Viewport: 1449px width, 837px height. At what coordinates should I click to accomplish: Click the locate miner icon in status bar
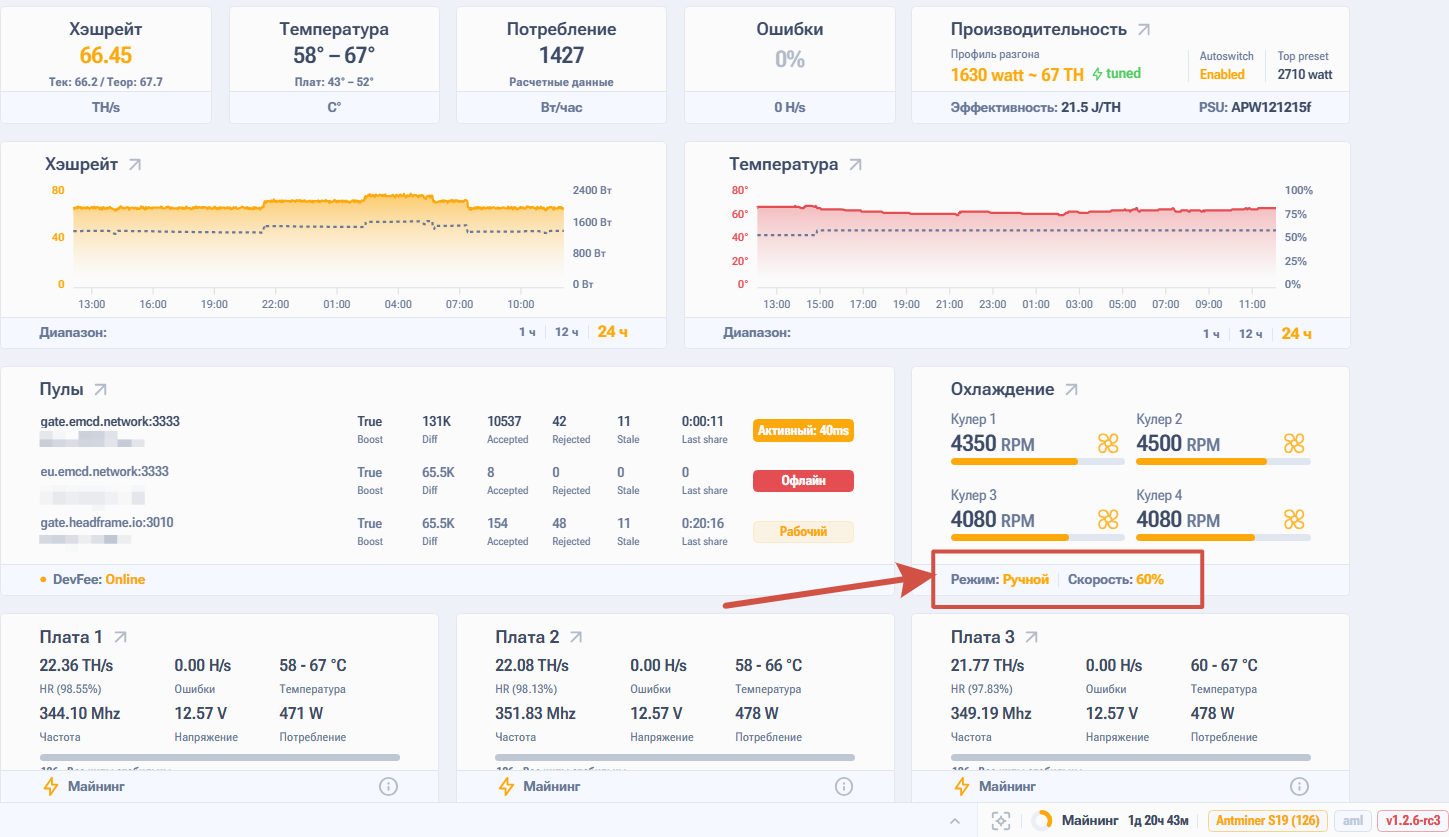coord(1000,821)
